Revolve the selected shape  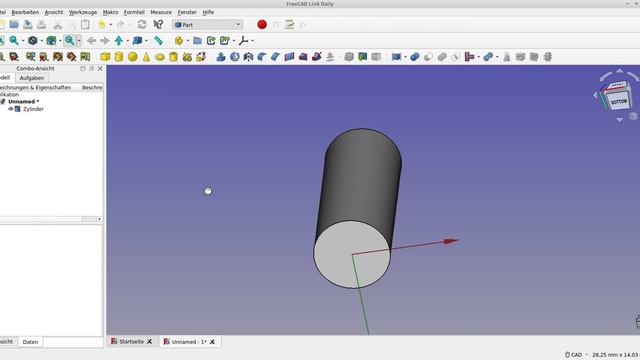pyautogui.click(x=235, y=57)
